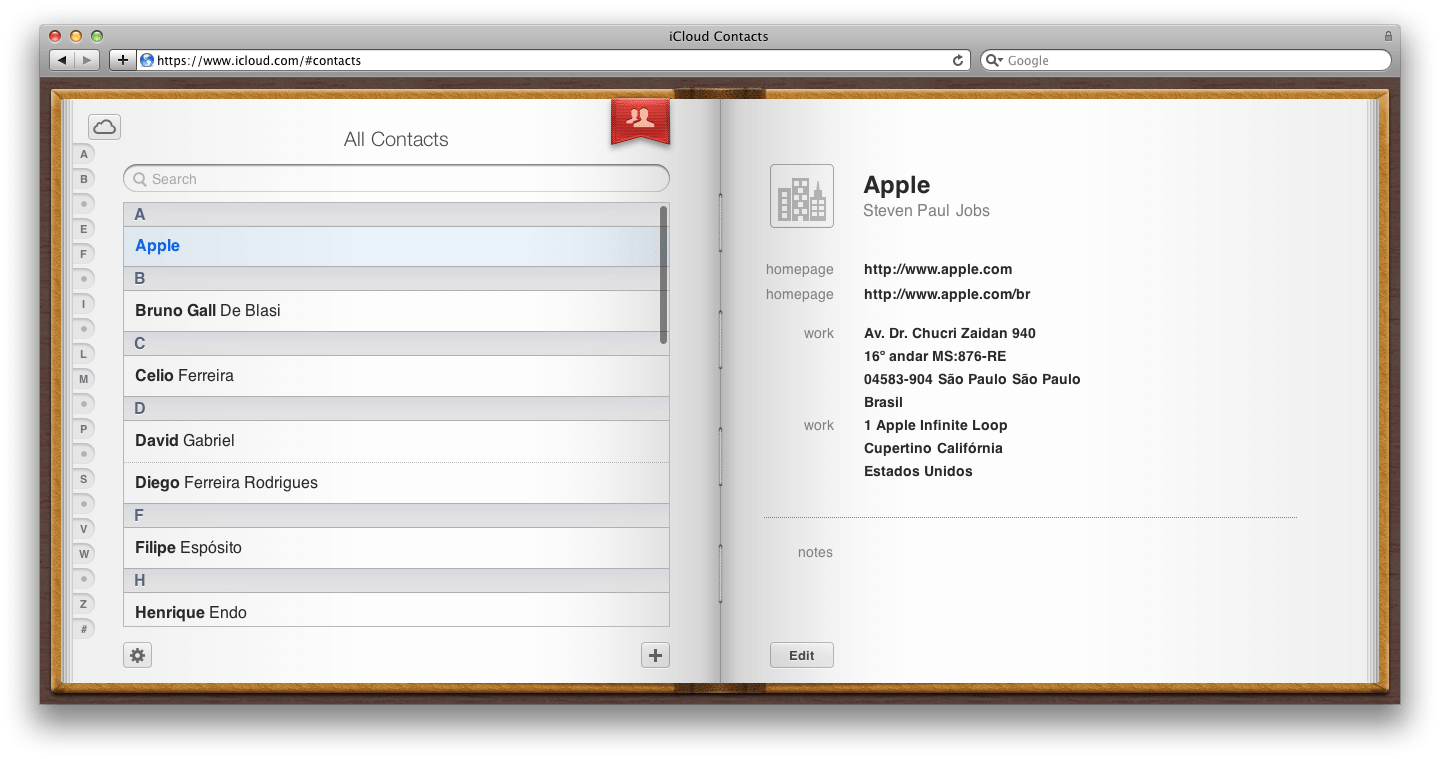Select contact Henrique Endo
This screenshot has height=759, width=1440.
(x=396, y=610)
